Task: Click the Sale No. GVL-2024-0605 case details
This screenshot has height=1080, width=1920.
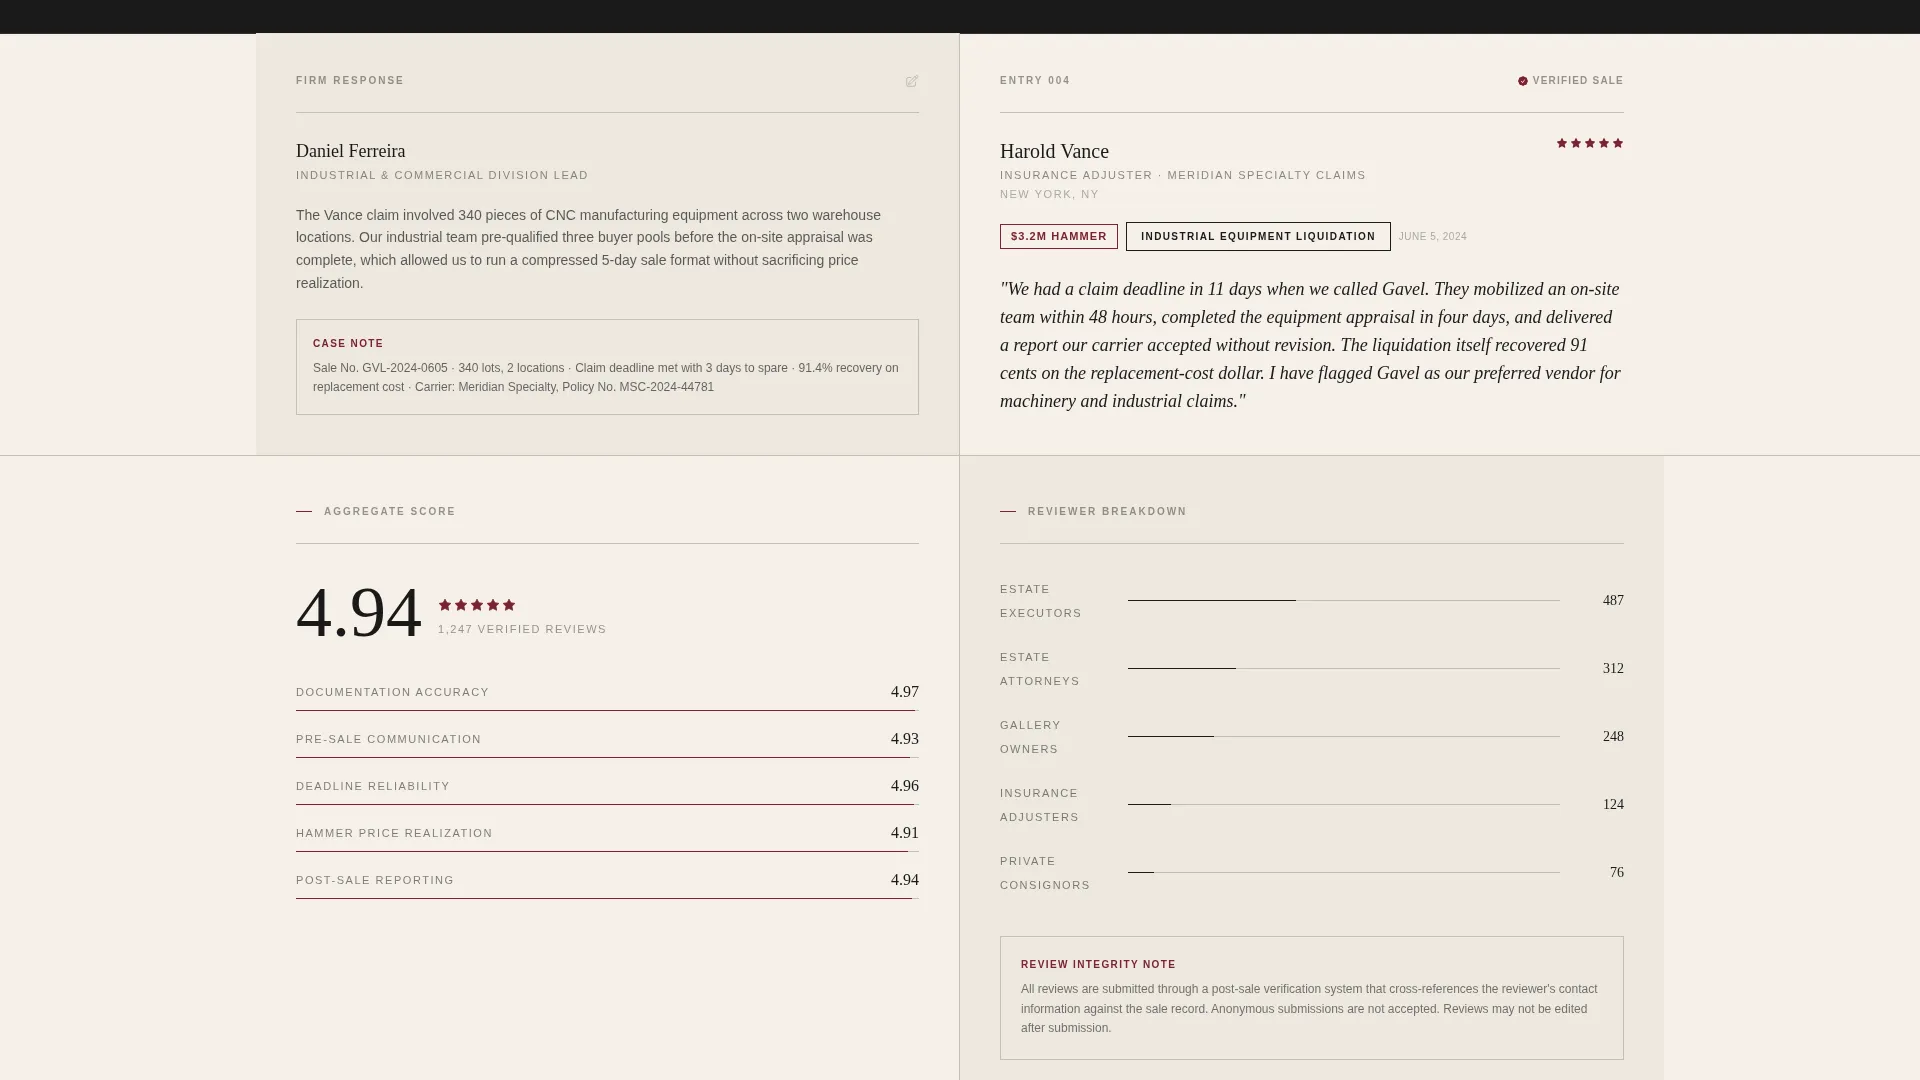Action: (606, 378)
